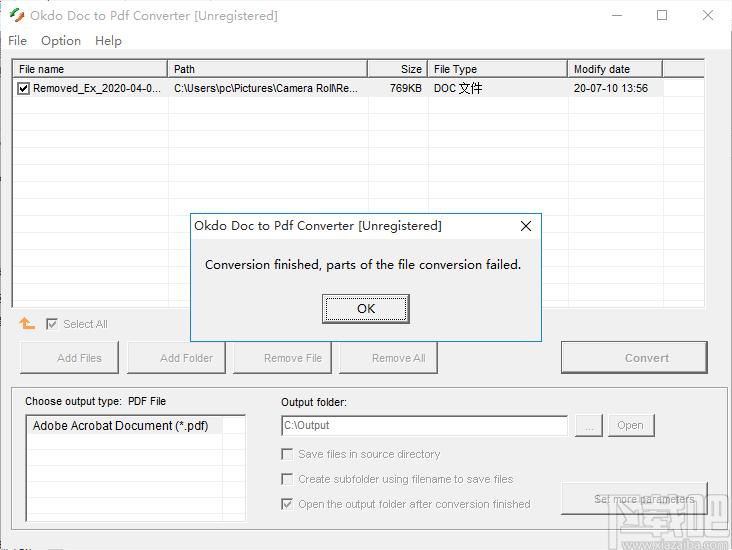The image size is (732, 550).
Task: Maximize the main converter window
Action: tap(662, 15)
